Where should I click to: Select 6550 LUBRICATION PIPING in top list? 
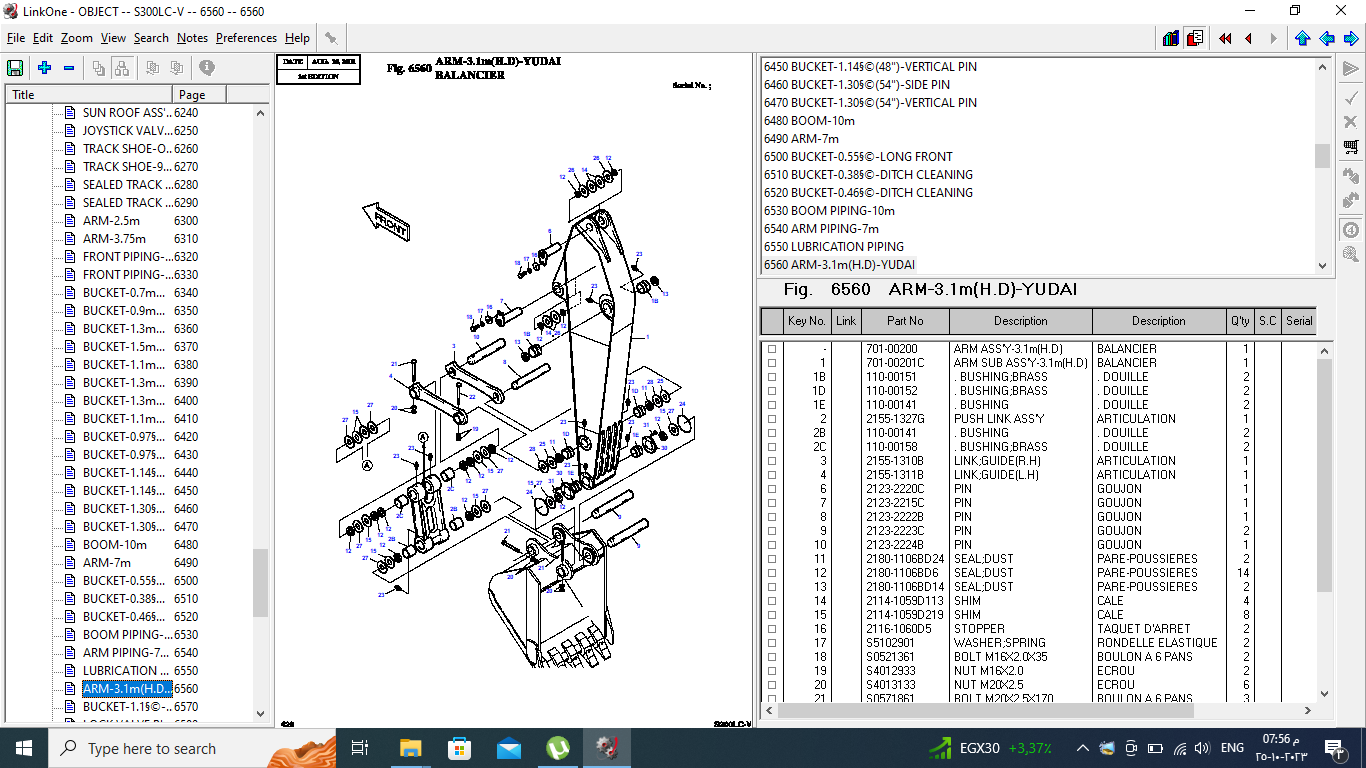[834, 247]
